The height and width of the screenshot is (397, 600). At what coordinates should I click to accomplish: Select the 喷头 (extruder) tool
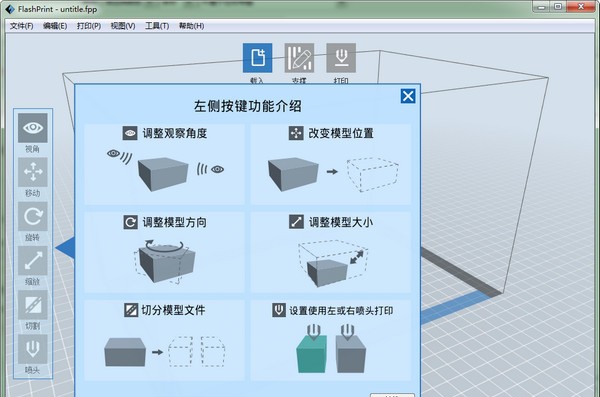(33, 349)
